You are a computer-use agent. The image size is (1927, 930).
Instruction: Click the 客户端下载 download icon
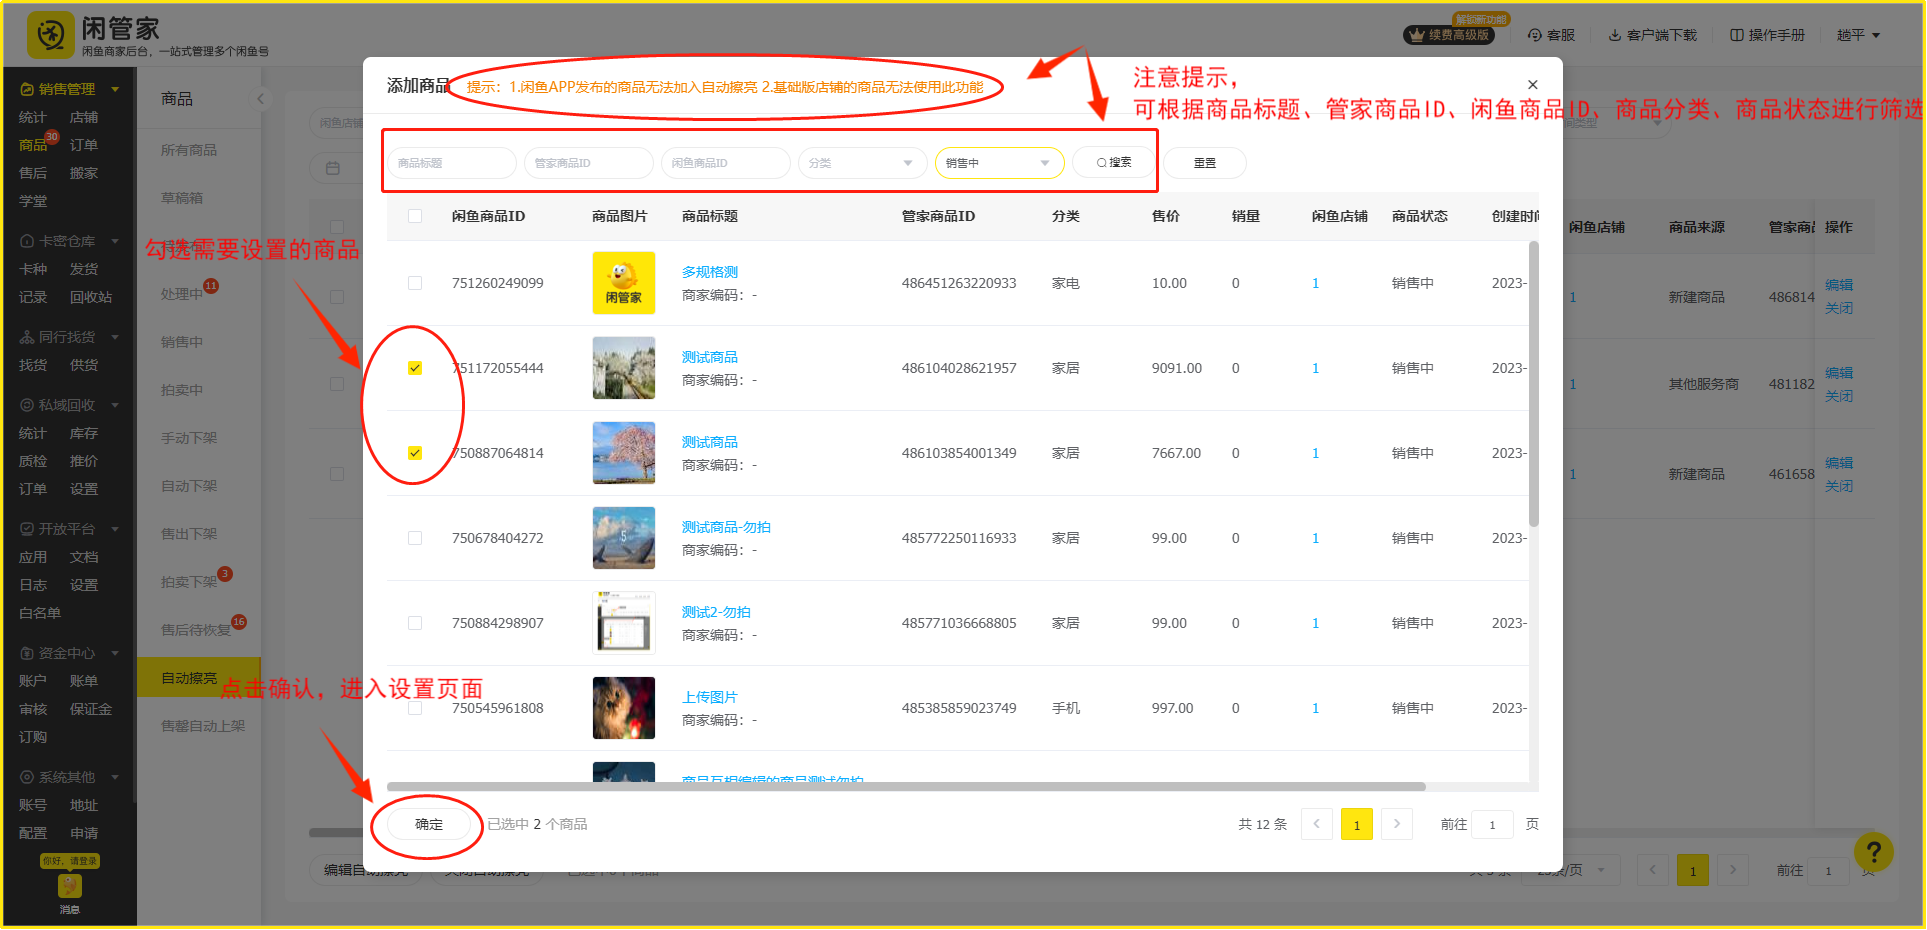pos(1652,35)
